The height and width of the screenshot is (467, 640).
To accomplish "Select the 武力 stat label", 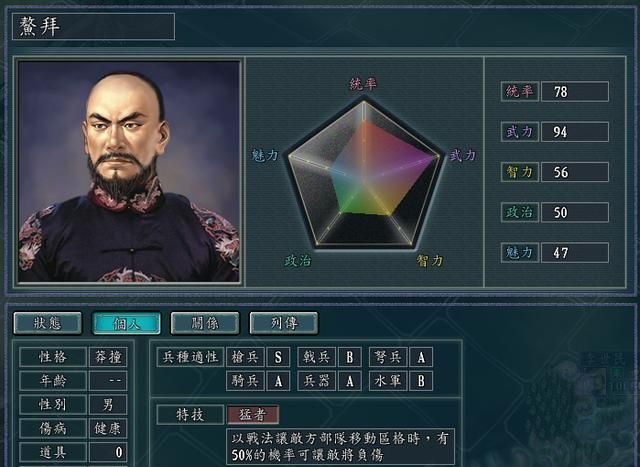I will pyautogui.click(x=520, y=132).
